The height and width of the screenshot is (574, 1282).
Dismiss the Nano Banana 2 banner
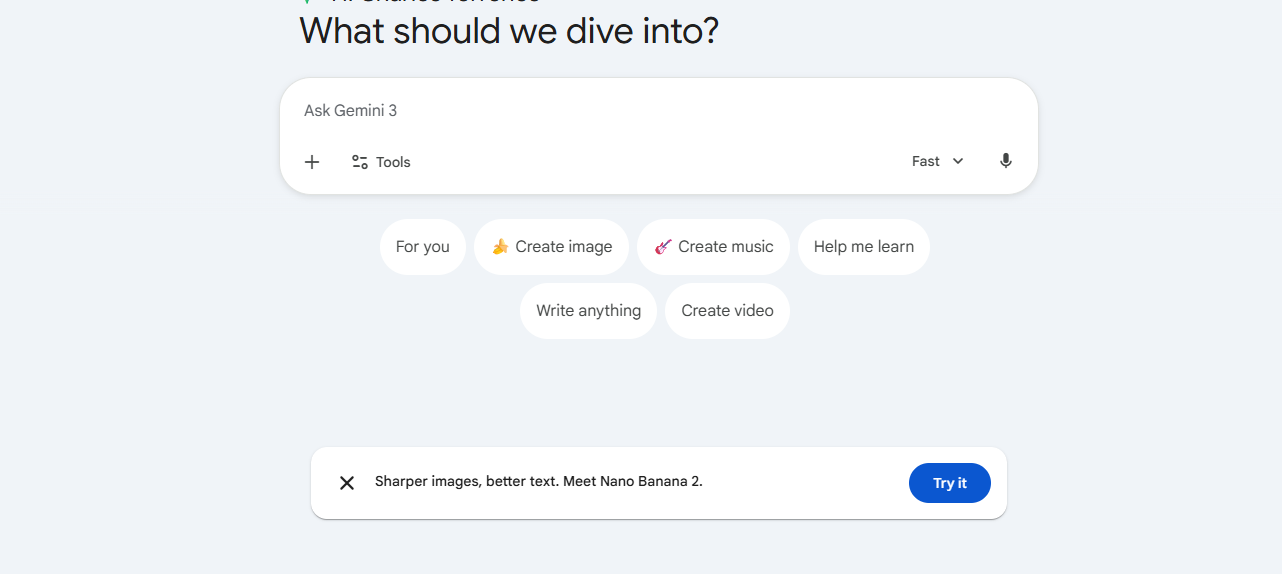point(347,483)
